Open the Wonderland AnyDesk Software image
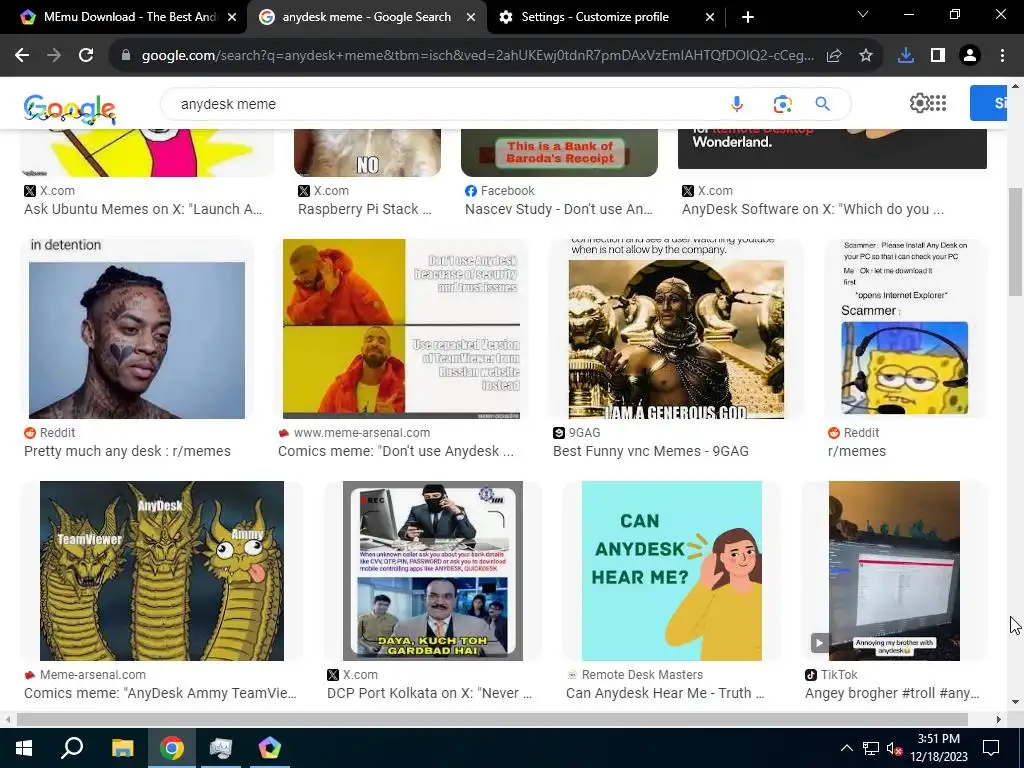This screenshot has width=1024, height=768. click(x=832, y=149)
